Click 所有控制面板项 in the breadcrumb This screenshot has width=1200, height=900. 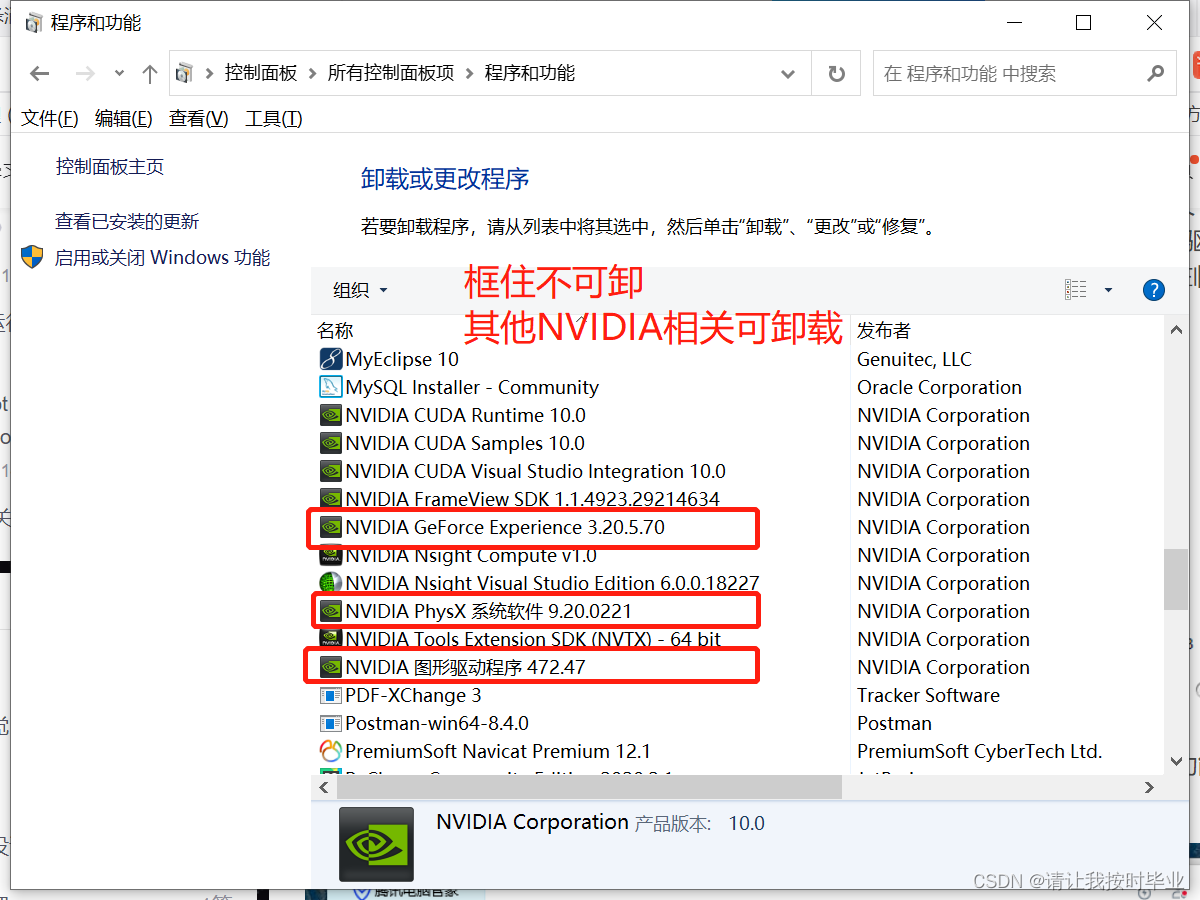pyautogui.click(x=391, y=73)
